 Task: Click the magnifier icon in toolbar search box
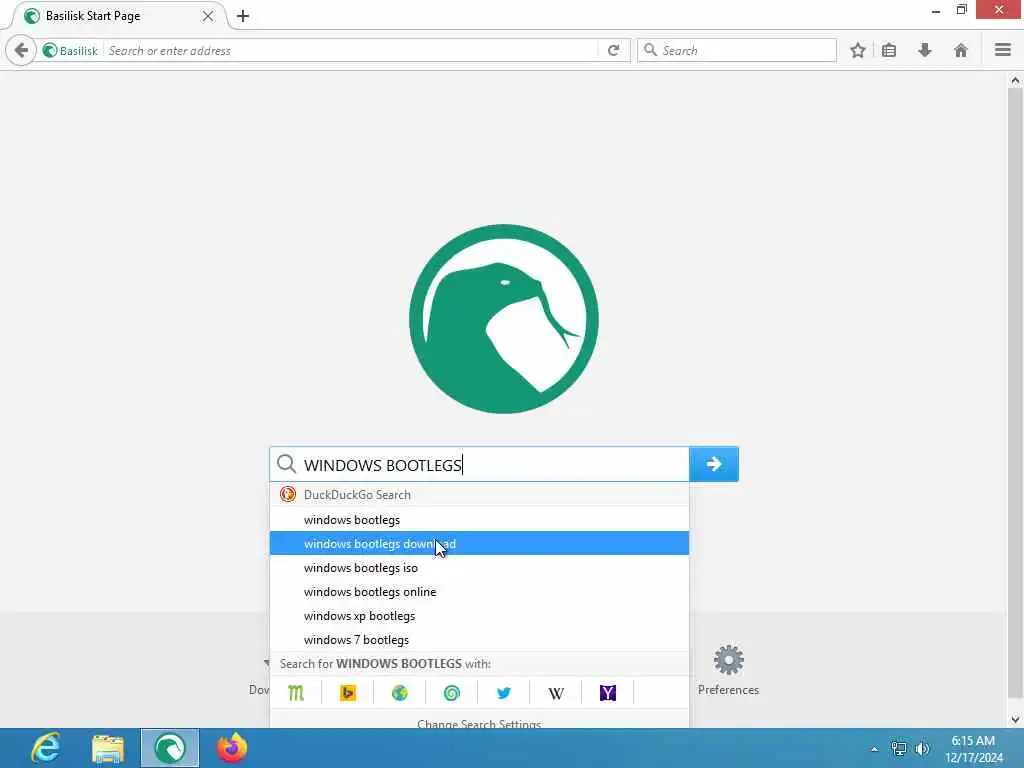point(650,50)
